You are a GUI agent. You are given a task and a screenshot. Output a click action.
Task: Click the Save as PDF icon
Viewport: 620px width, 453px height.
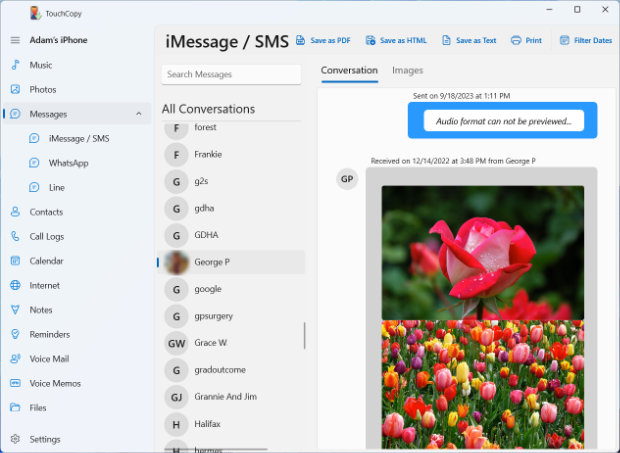point(301,40)
